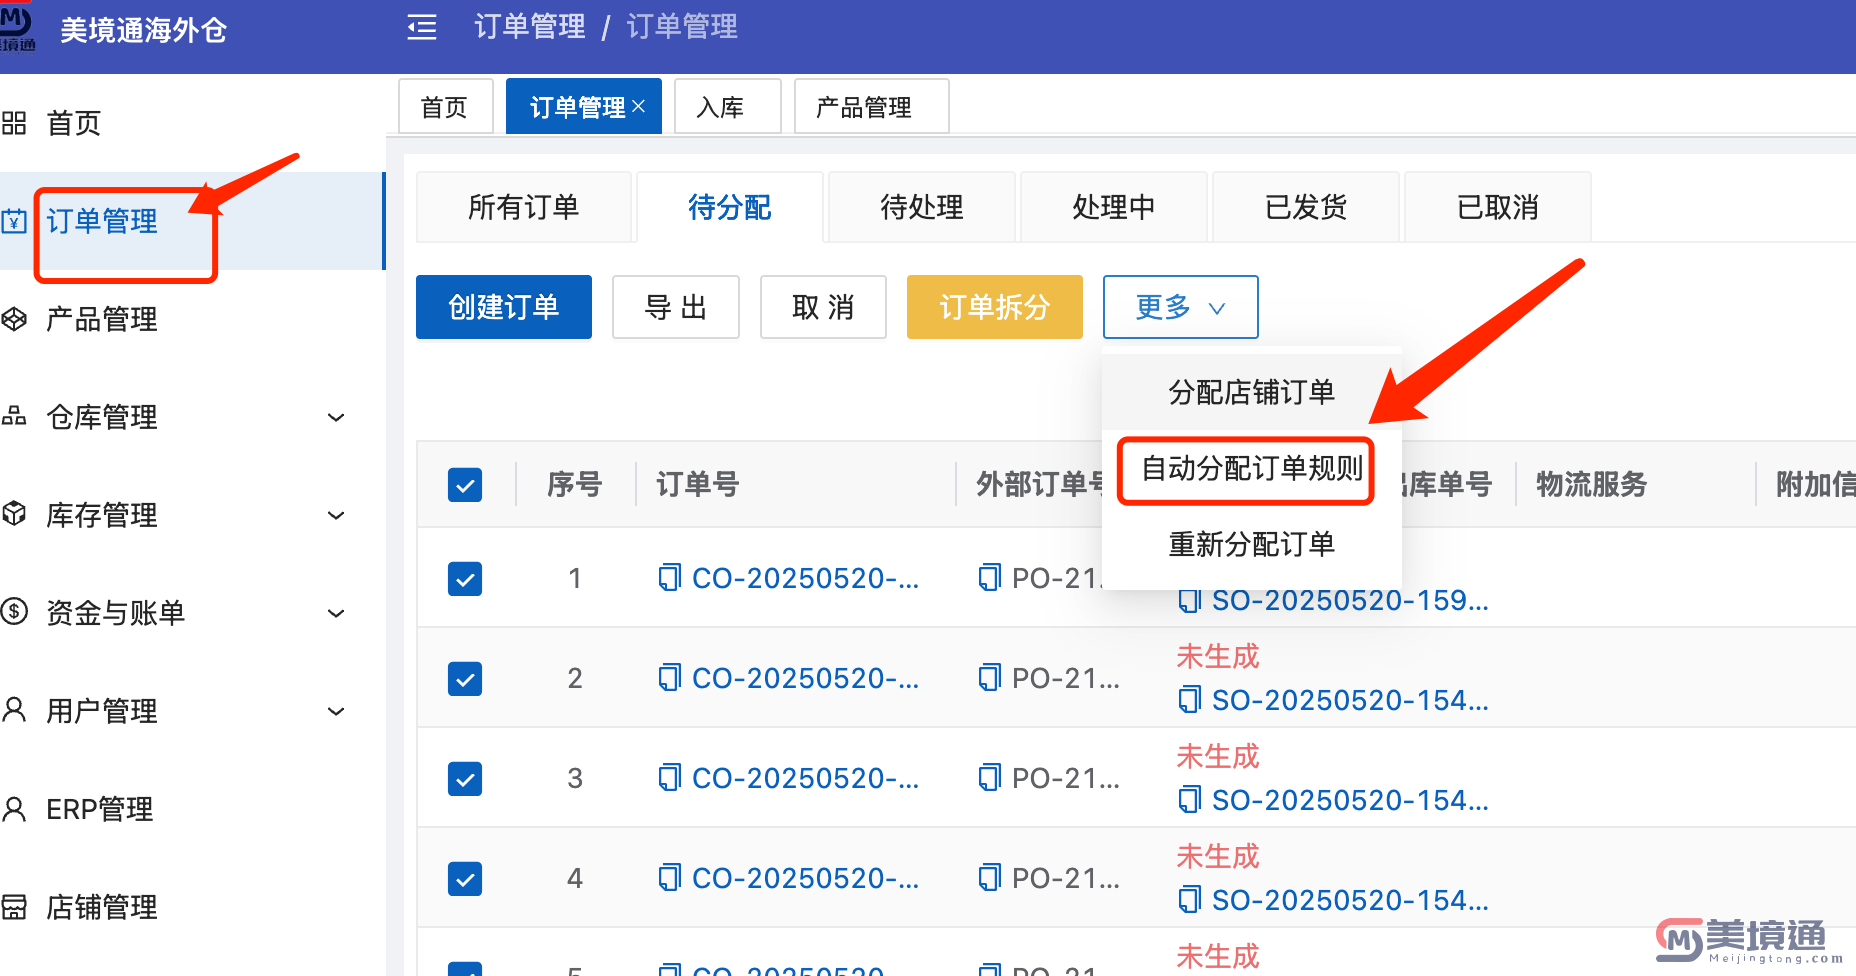This screenshot has height=976, width=1856.
Task: Switch to the 处理中 tab
Action: [x=1114, y=207]
